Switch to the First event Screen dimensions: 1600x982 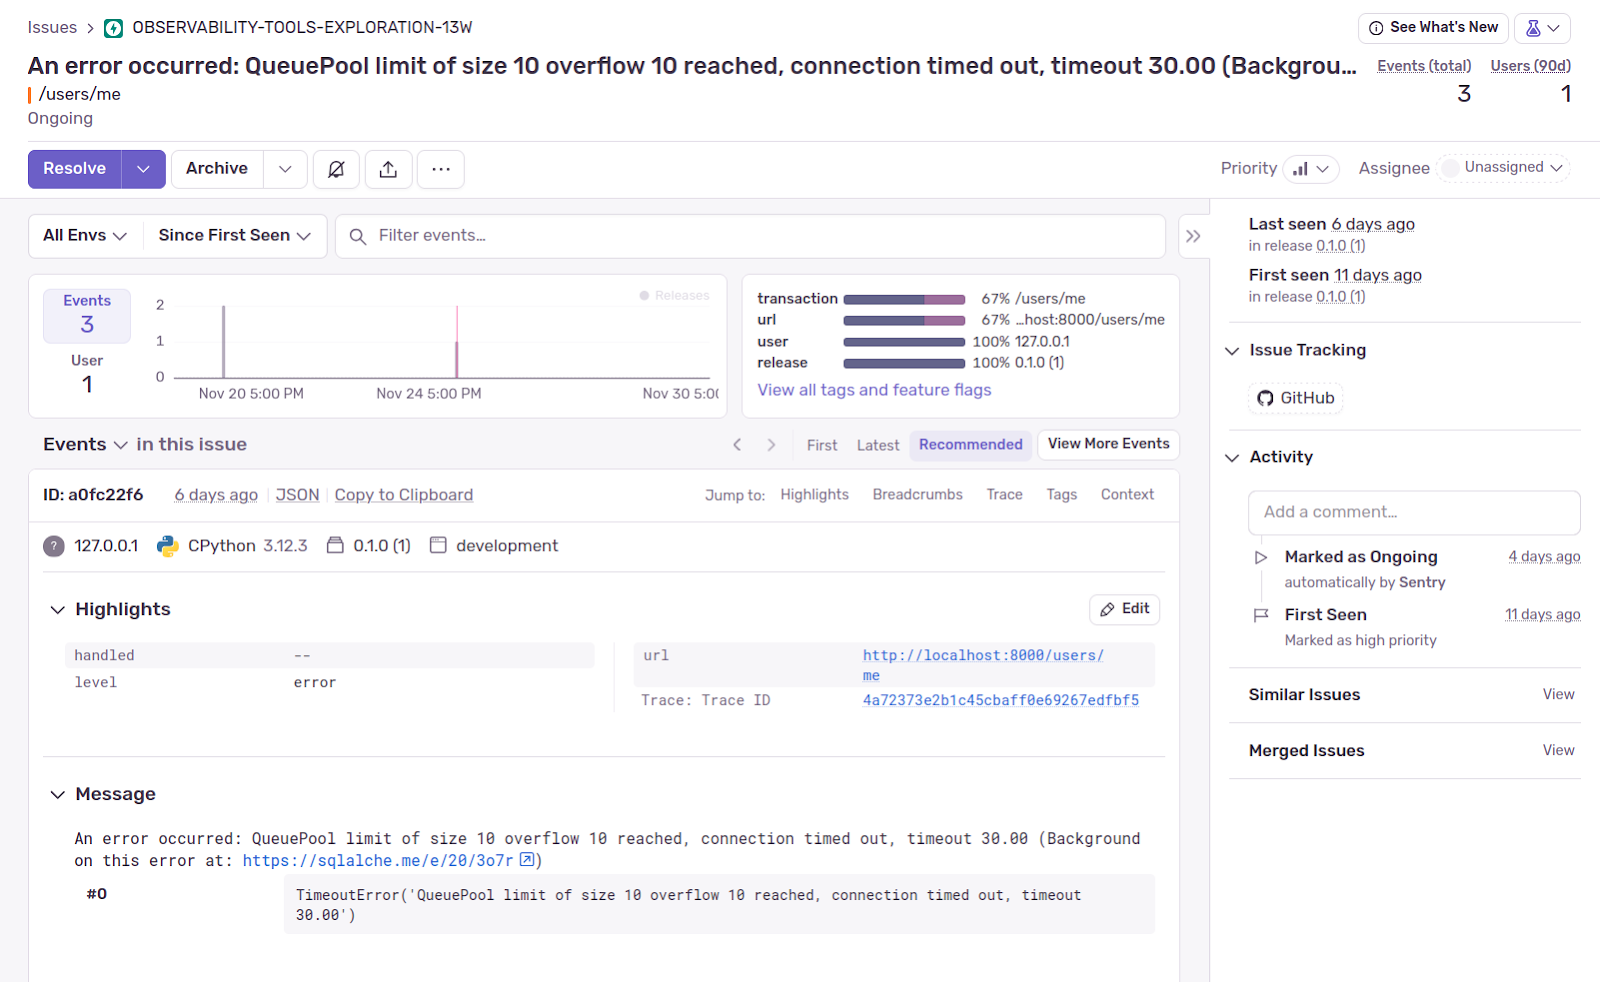tap(821, 445)
